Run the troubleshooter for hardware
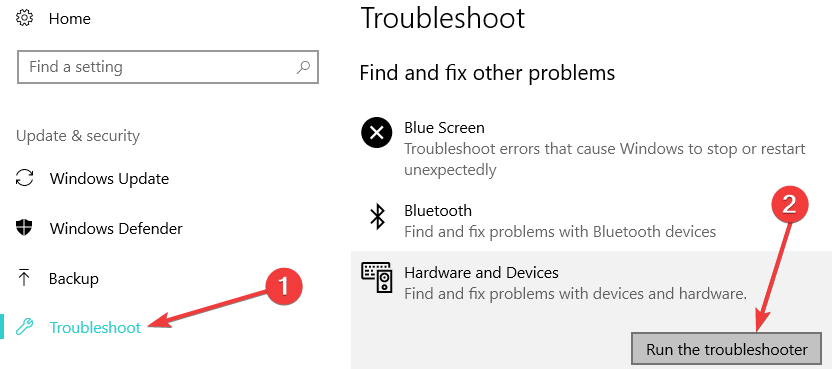Image resolution: width=835 pixels, height=369 pixels. click(x=727, y=350)
